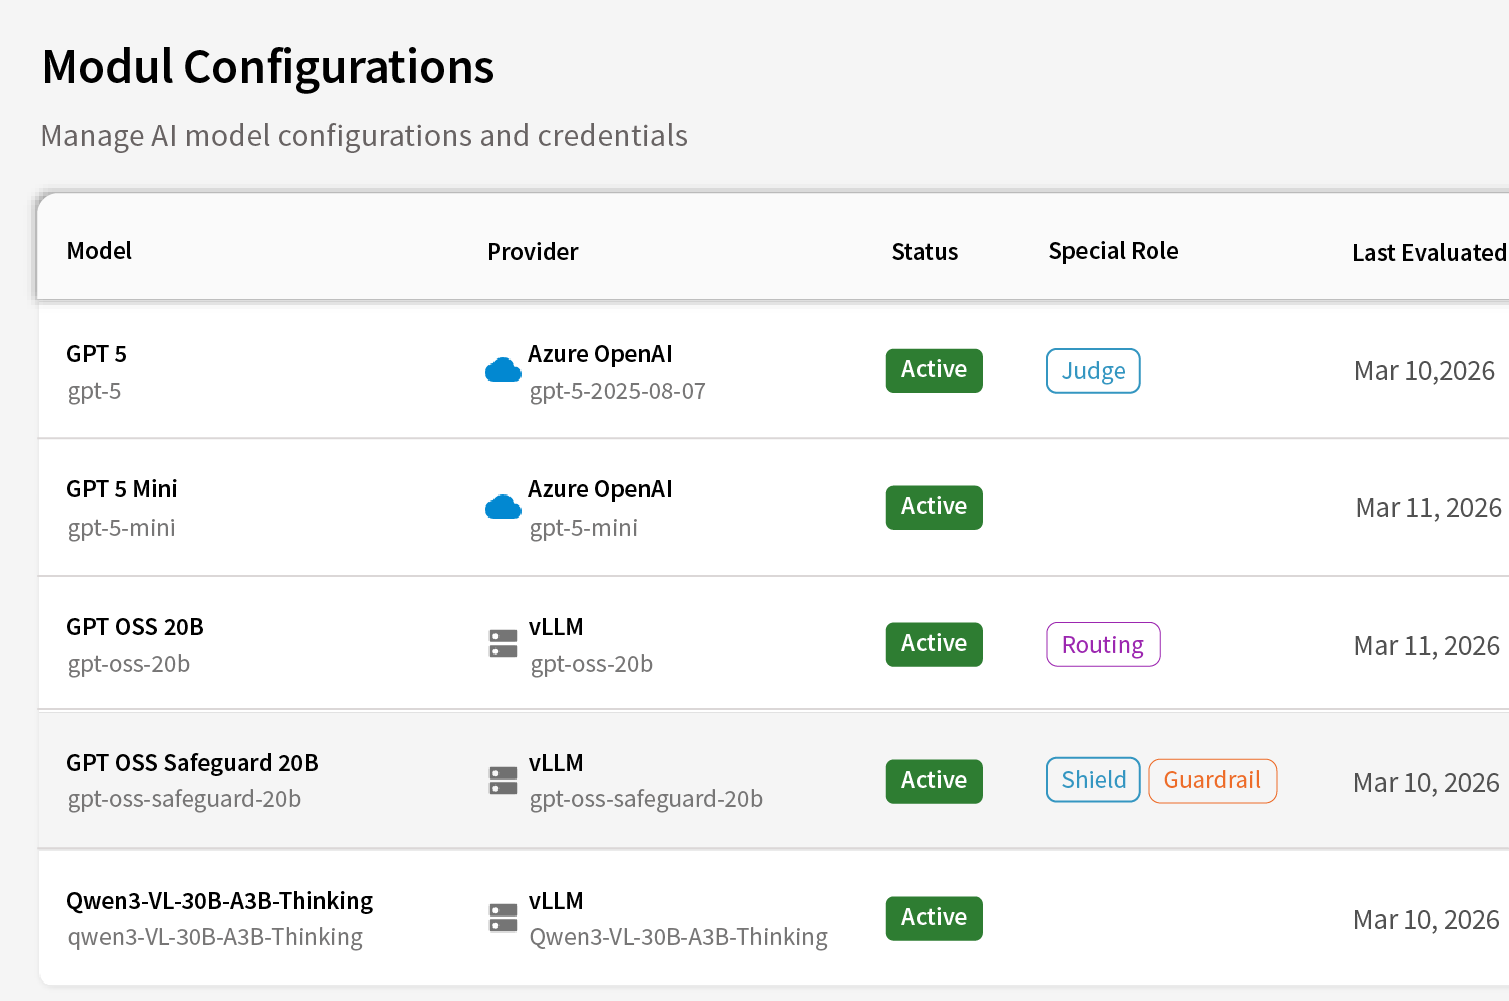
Task: Click Azure cloud icon in GPT 5 Mini row
Action: (503, 508)
